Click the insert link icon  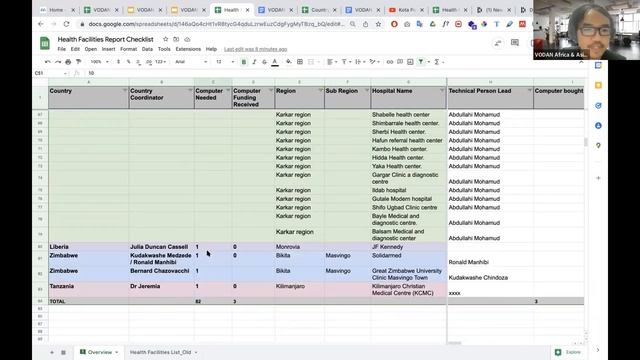[x=390, y=62]
